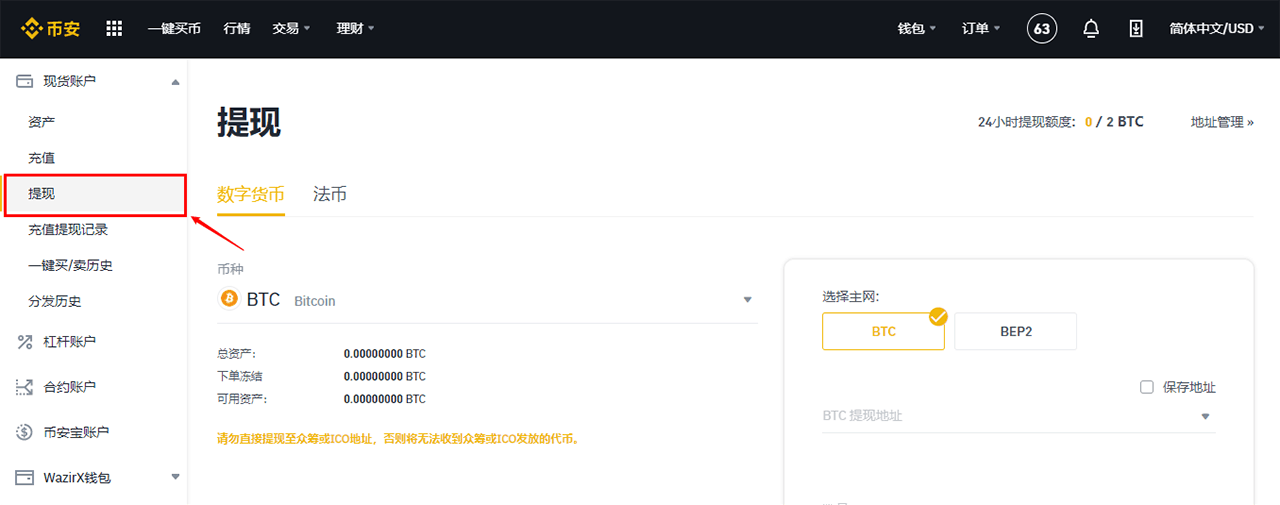The image size is (1280, 505).
Task: Open 杠杆账户 in the sidebar
Action: pos(70,342)
